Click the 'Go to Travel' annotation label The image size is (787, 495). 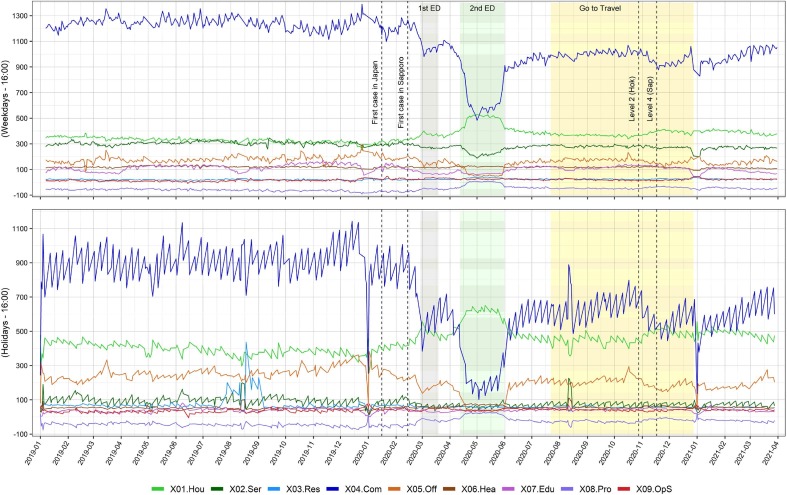pos(600,8)
